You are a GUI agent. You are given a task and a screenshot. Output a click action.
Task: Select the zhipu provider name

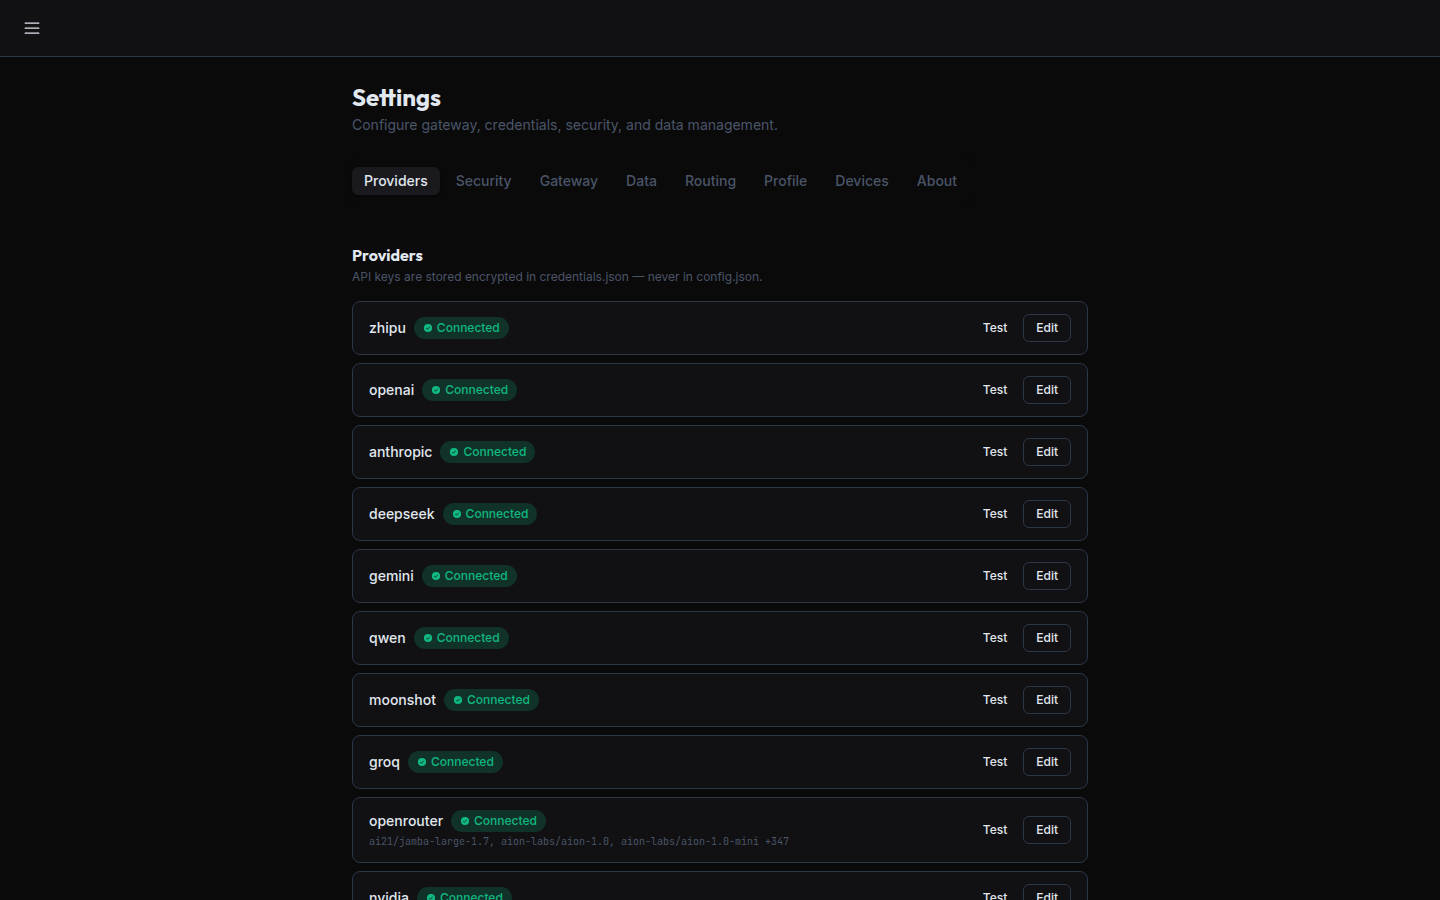(387, 328)
